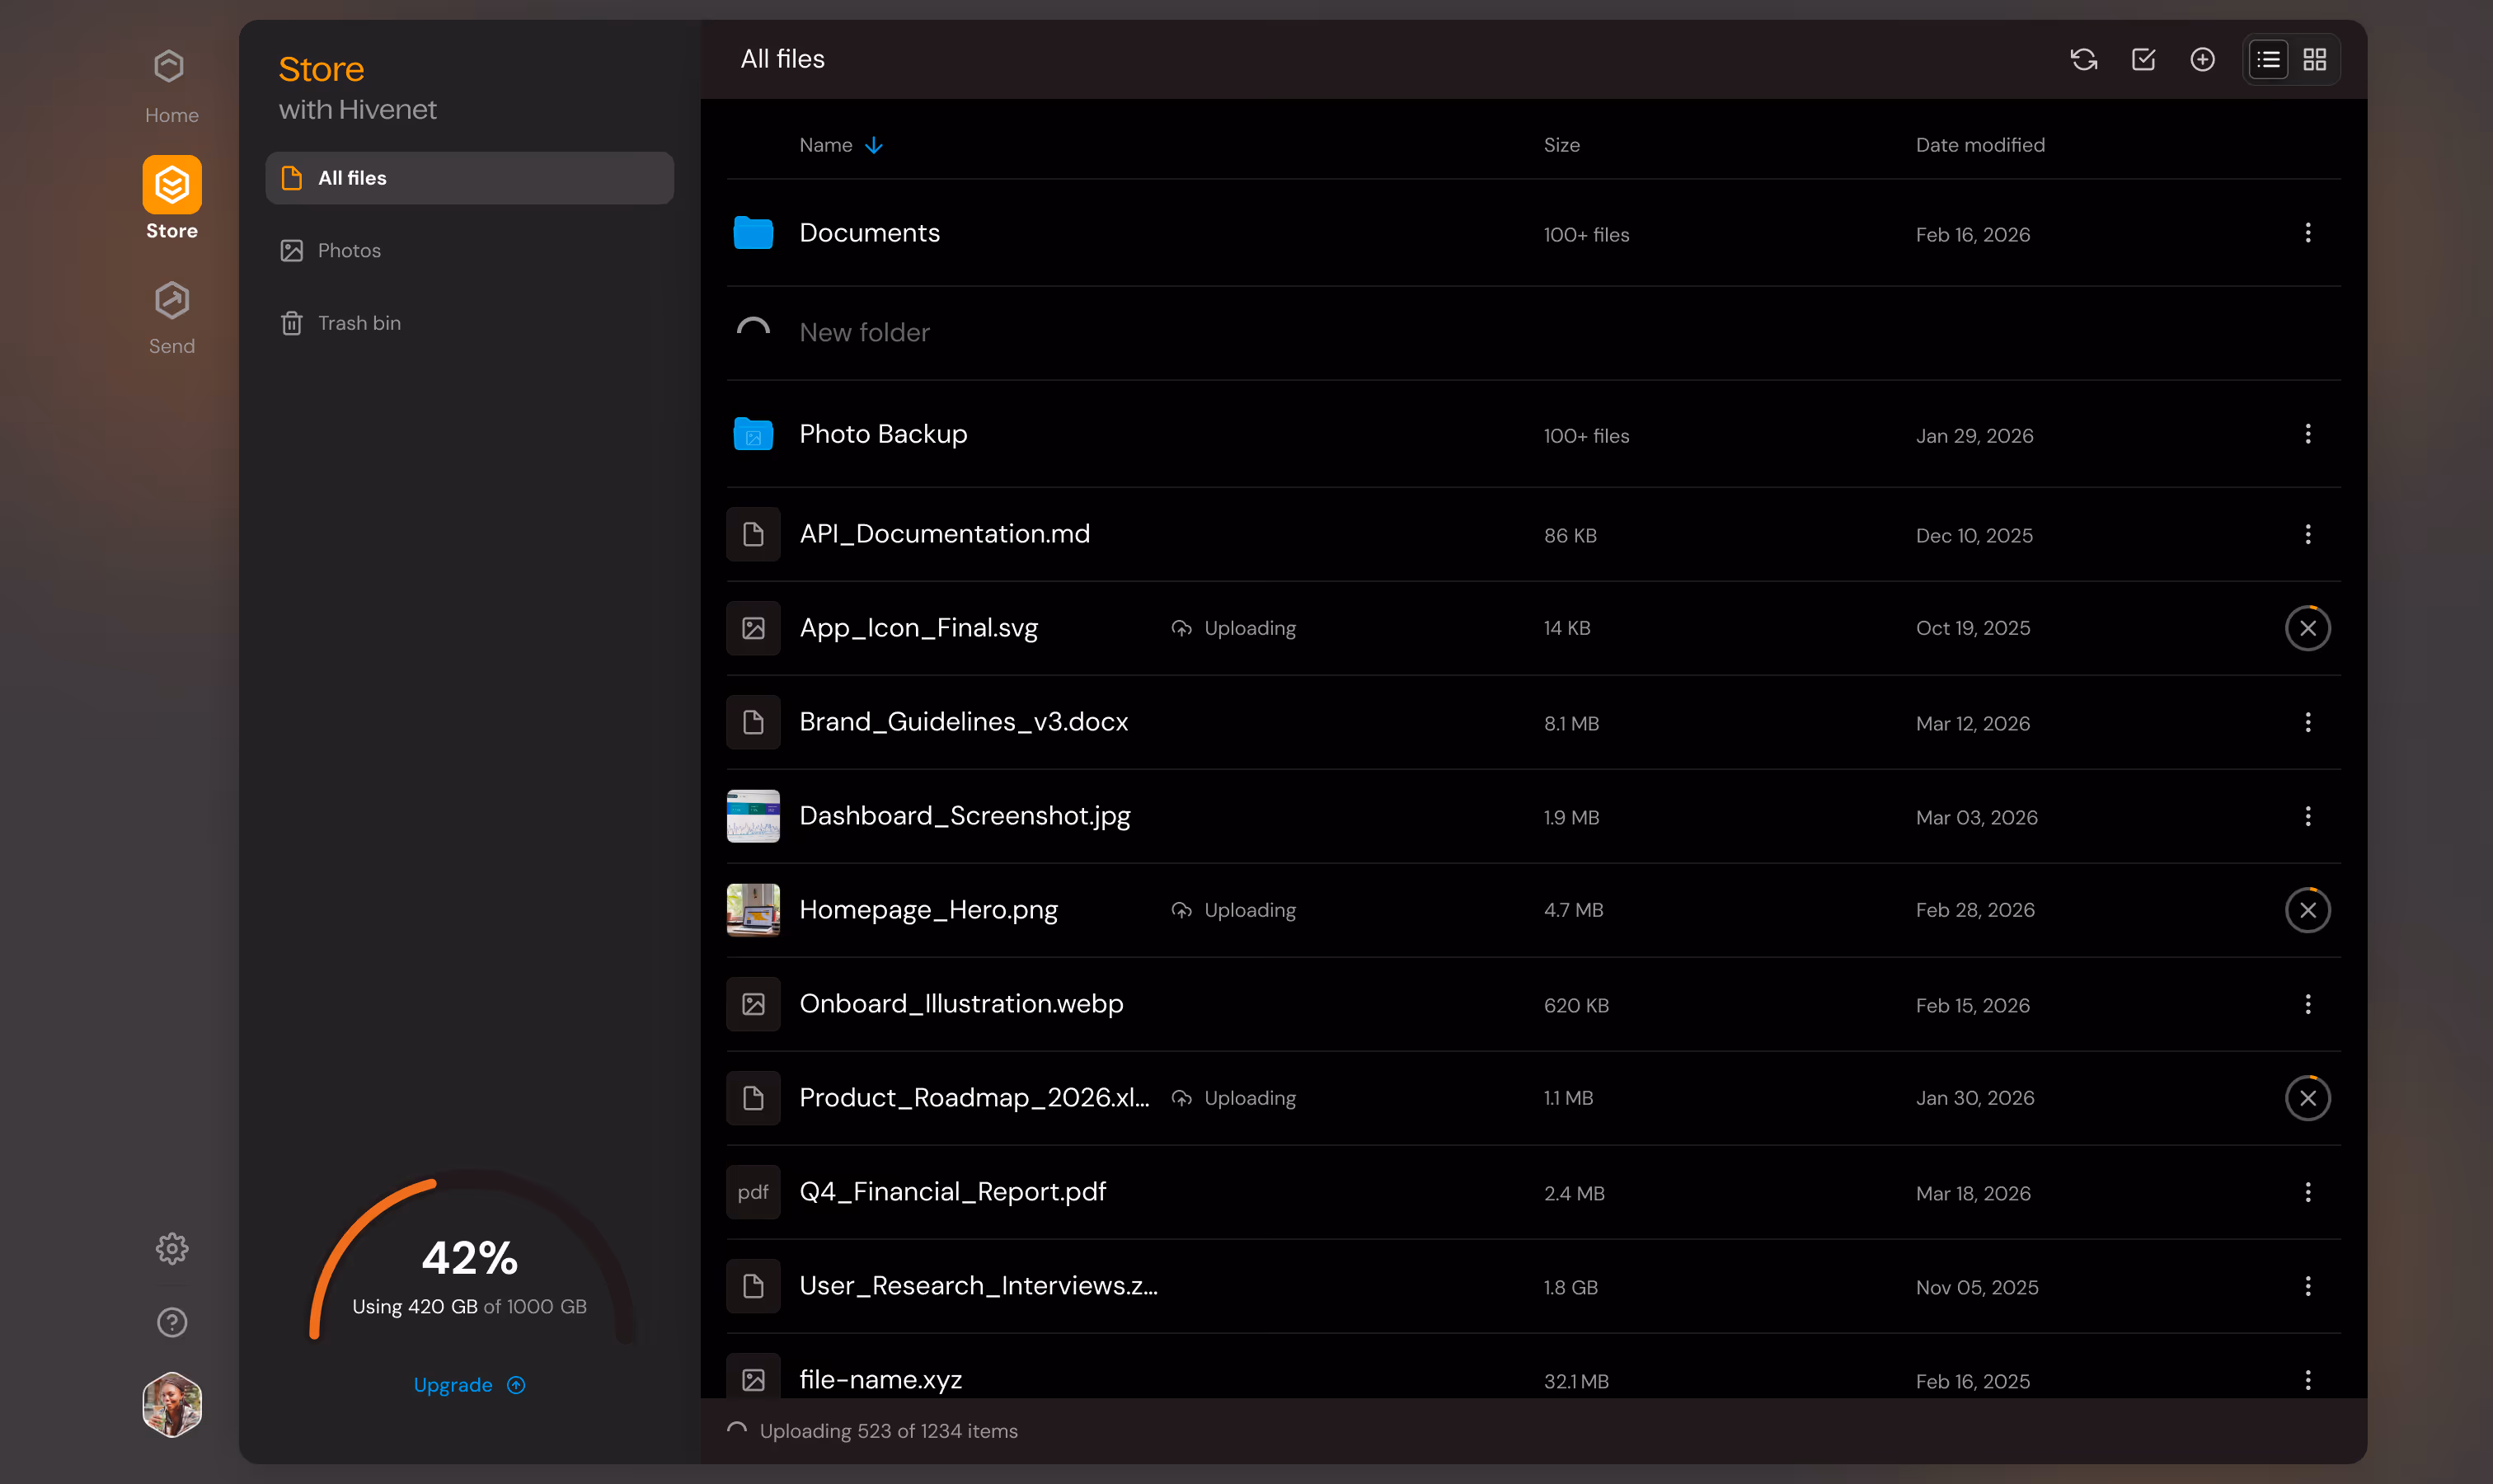Open more options for Q4_Financial_Report.pdf
Screen dimensions: 2493x1484
click(x=2307, y=1192)
